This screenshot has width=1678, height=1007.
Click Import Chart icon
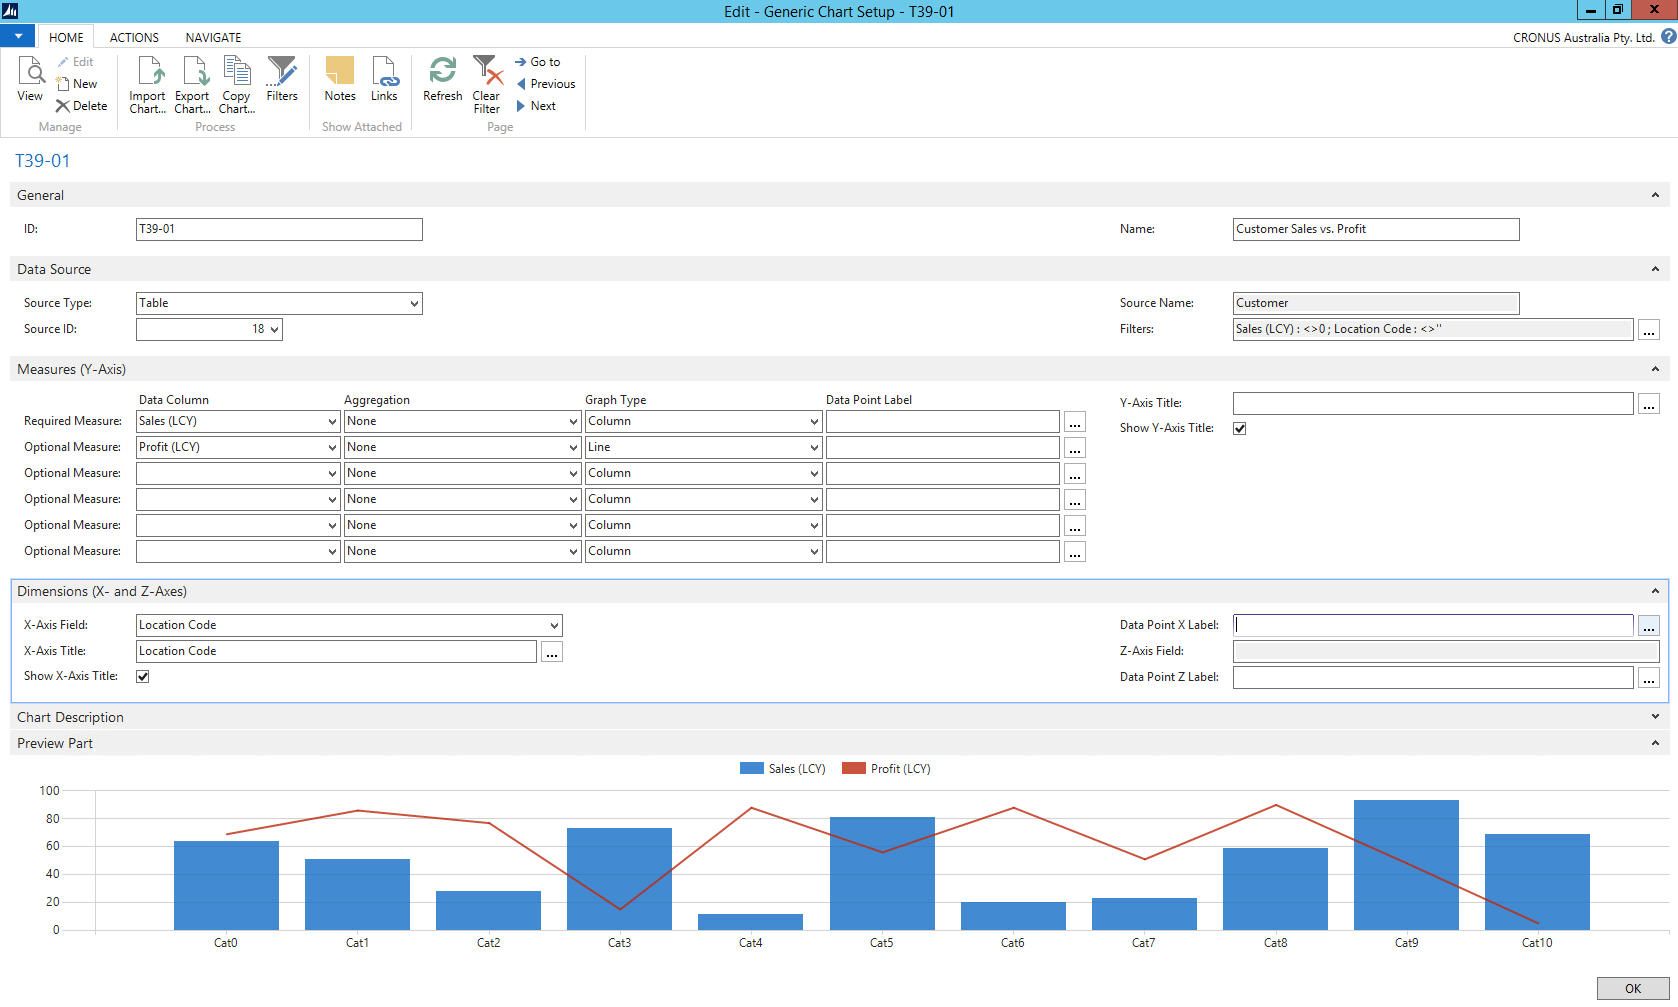click(x=147, y=85)
